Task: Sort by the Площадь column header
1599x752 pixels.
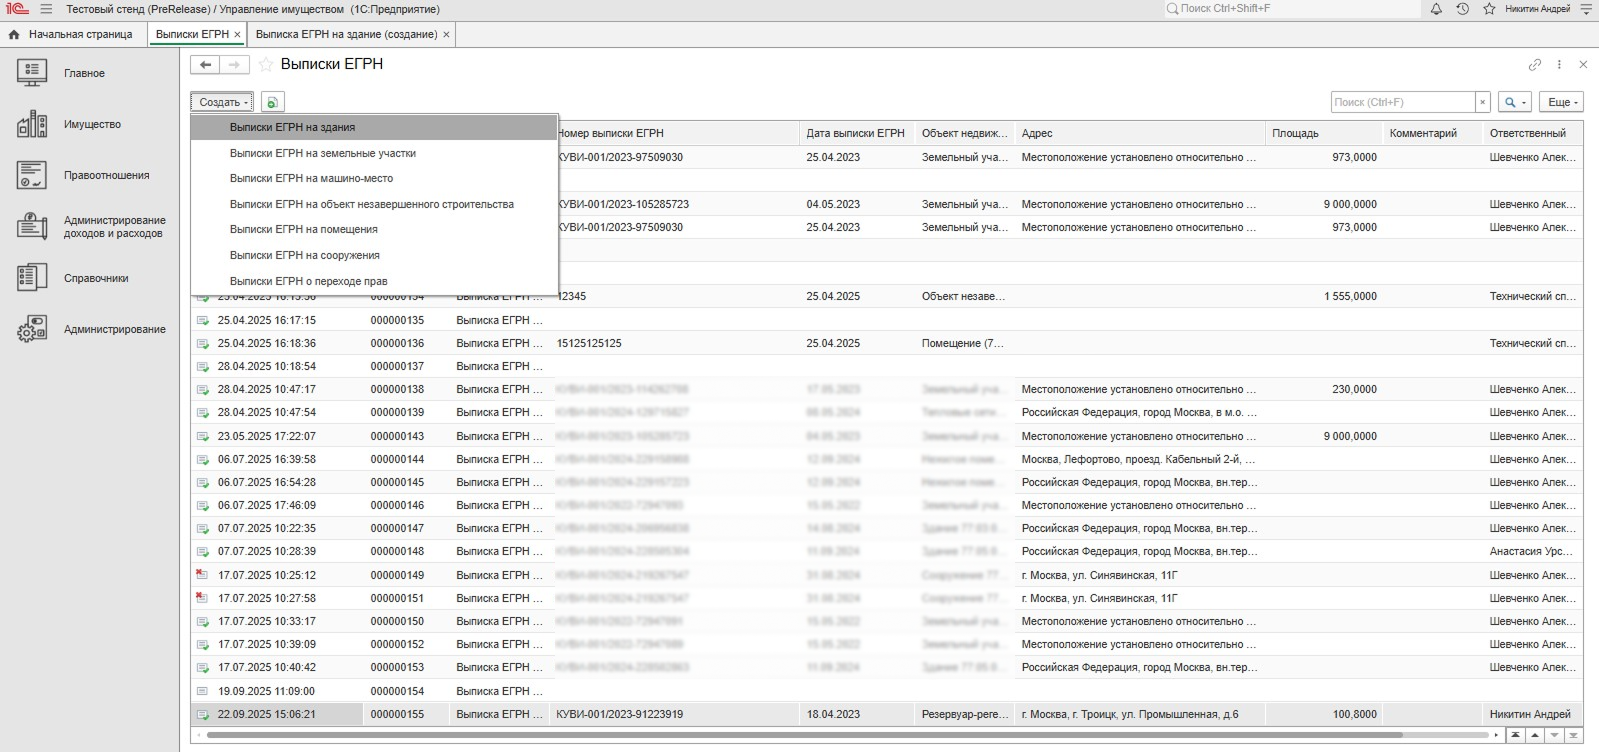Action: pyautogui.click(x=1295, y=133)
